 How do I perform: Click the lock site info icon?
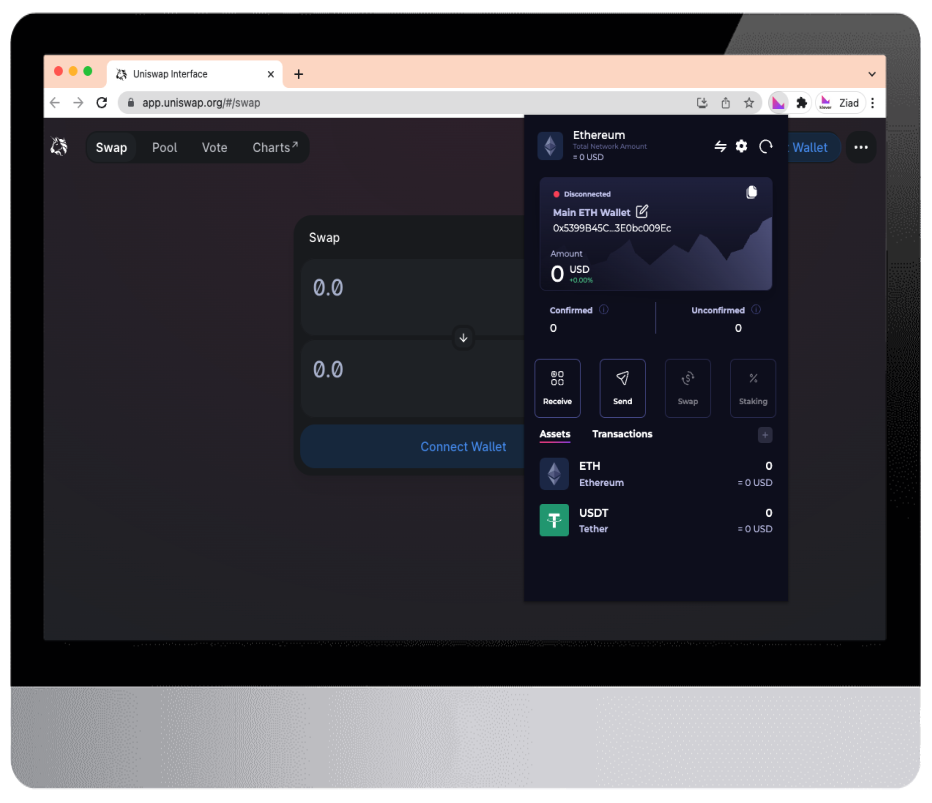point(131,103)
